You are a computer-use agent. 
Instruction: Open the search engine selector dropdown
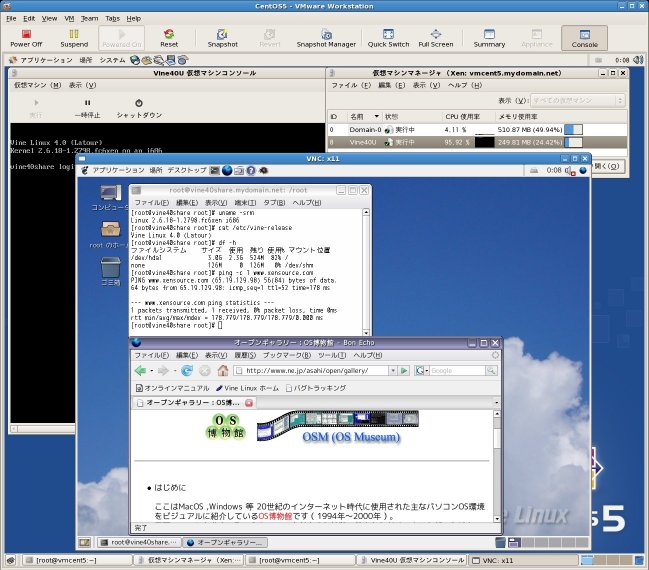click(422, 370)
